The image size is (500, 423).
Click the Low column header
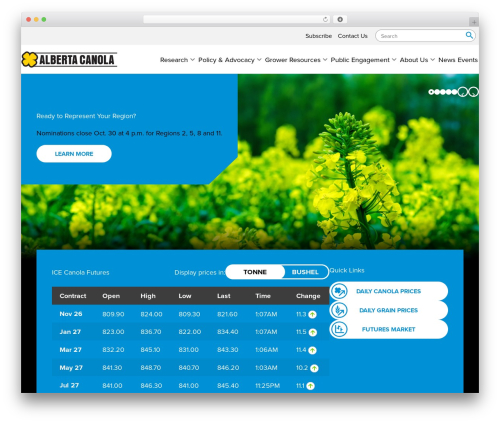[x=185, y=296]
